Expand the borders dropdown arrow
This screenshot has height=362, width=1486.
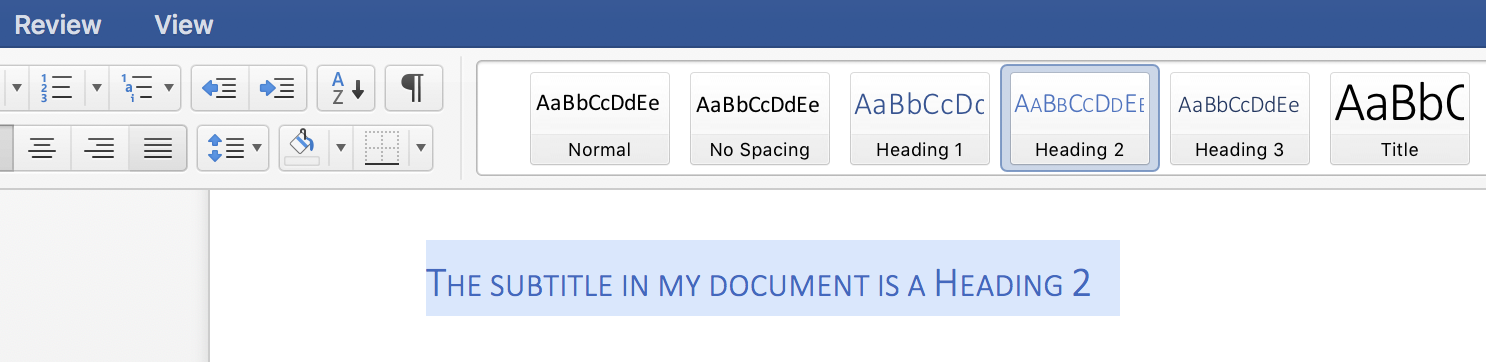(420, 149)
